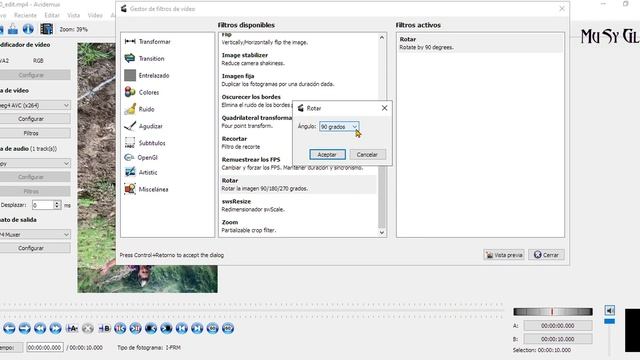Viewport: 640px width, 360px height.
Task: Click Aceptar in the Rotar dialog
Action: [x=327, y=155]
